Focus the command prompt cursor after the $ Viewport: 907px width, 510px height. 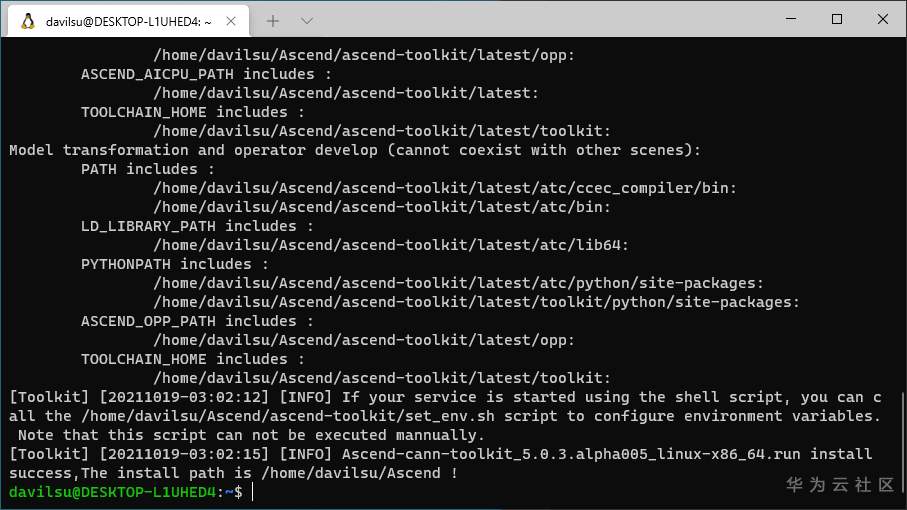[253, 492]
